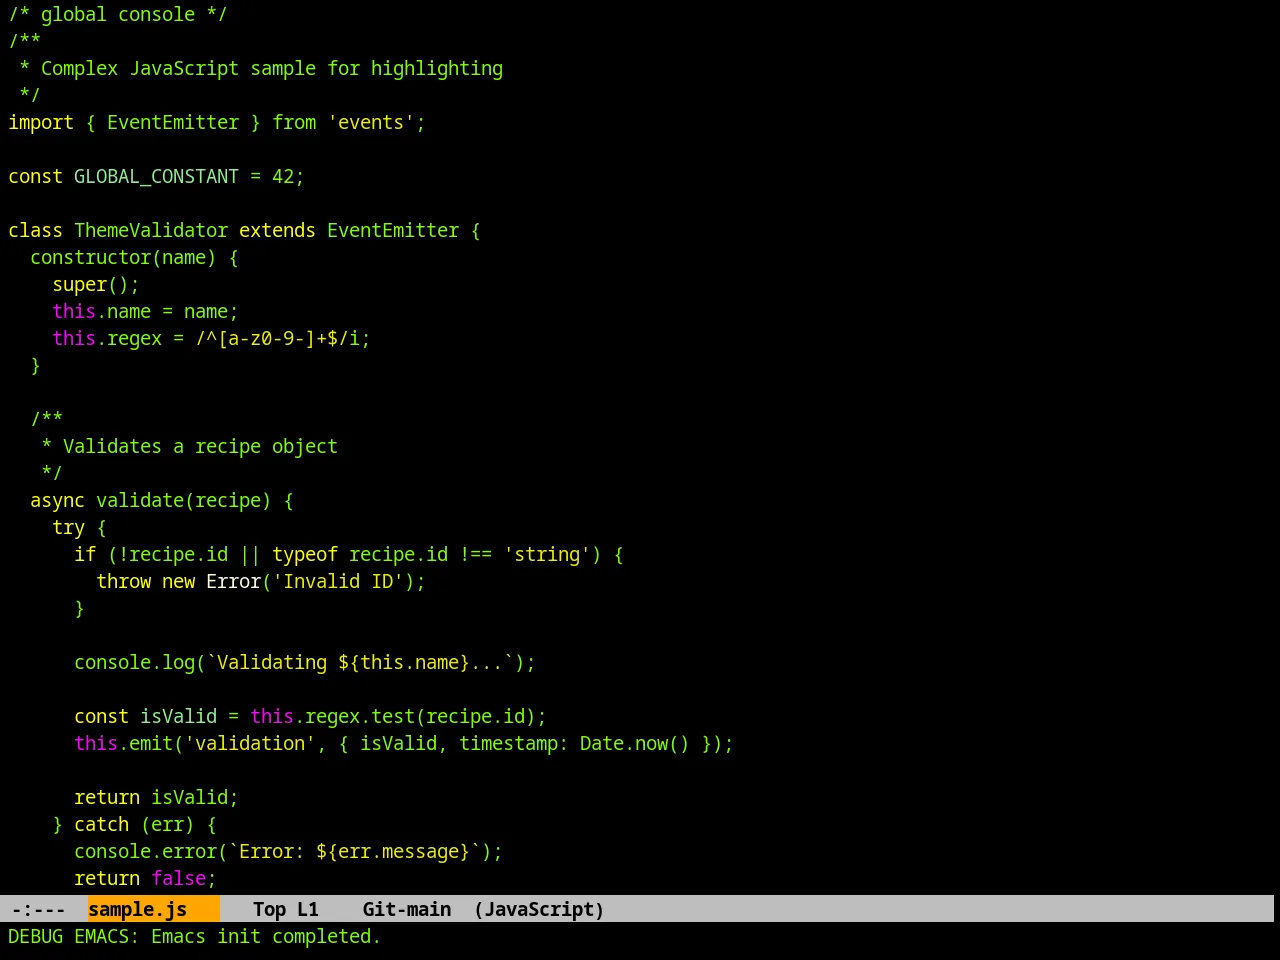Click the 'typeof' keyword
1280x960 pixels.
coord(305,554)
